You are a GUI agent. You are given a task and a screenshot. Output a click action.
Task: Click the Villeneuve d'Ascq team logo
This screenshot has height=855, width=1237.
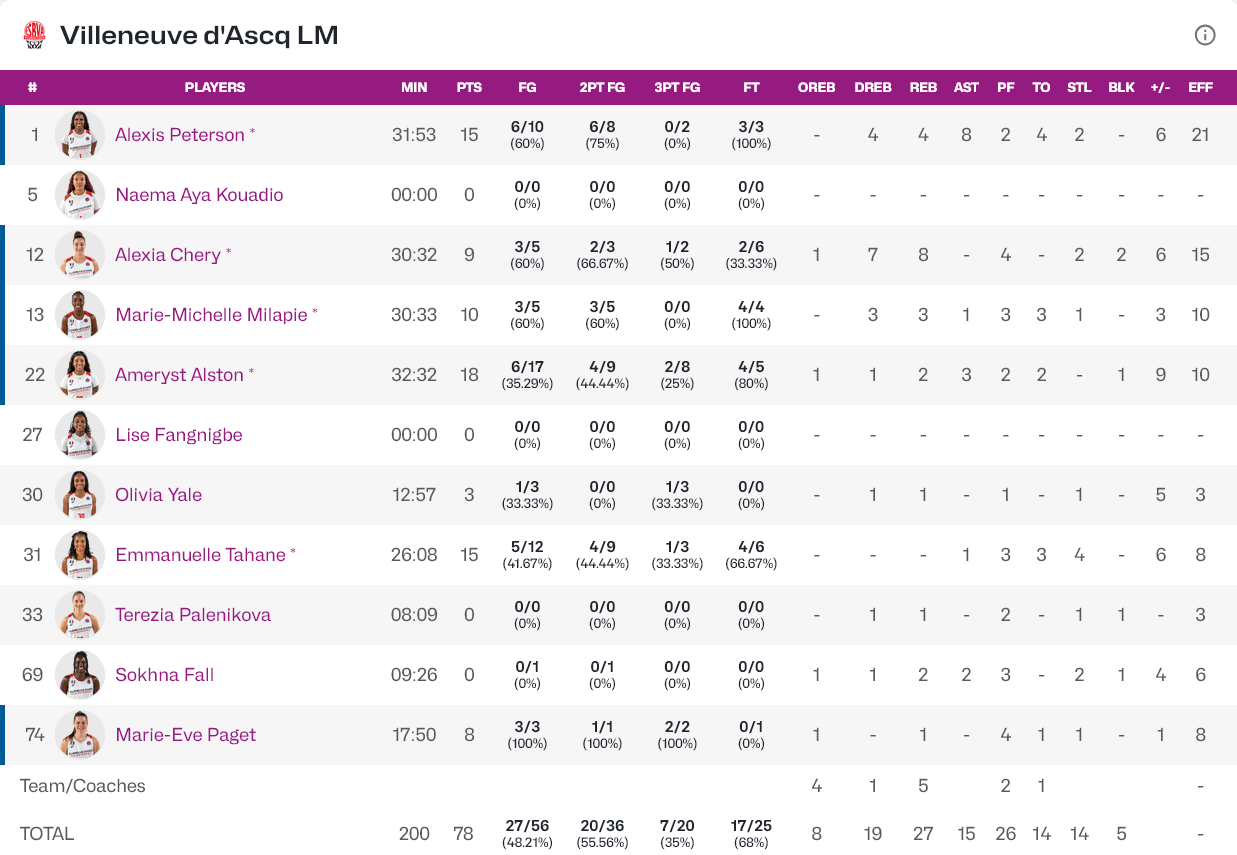coord(35,35)
